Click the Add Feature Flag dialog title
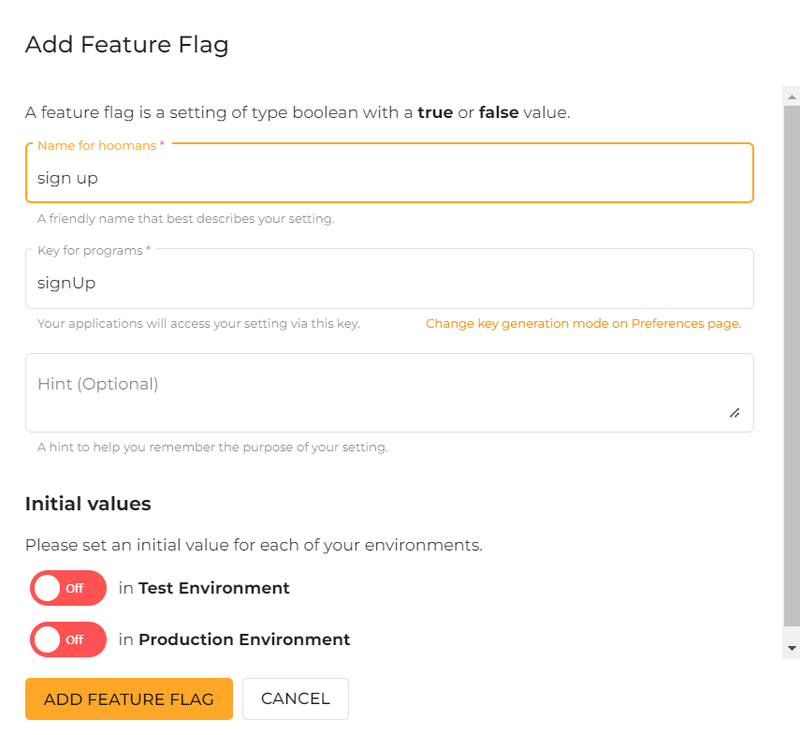Screen dimensions: 800x735 tap(126, 45)
